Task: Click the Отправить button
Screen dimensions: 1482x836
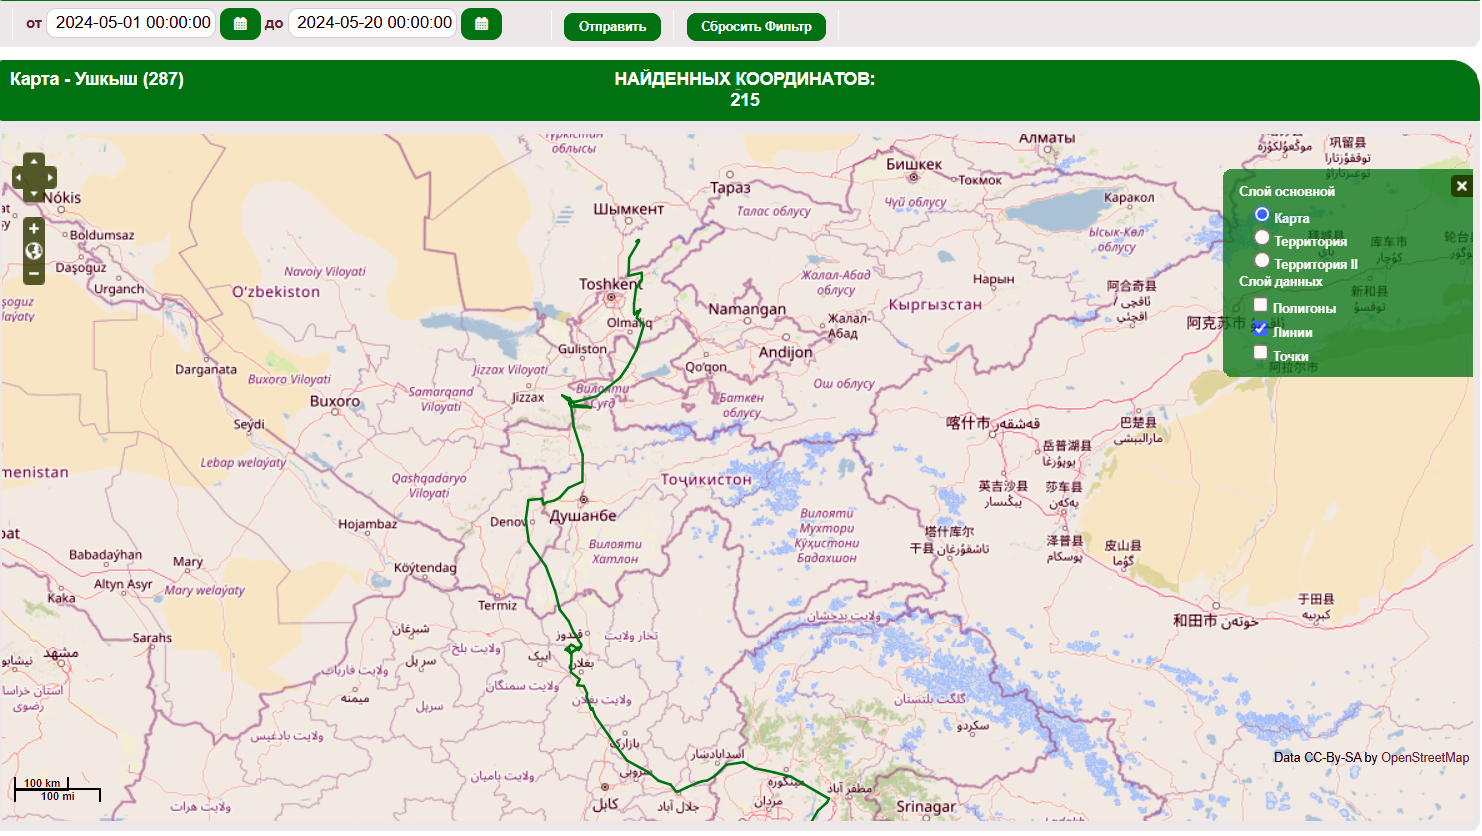Action: [612, 27]
